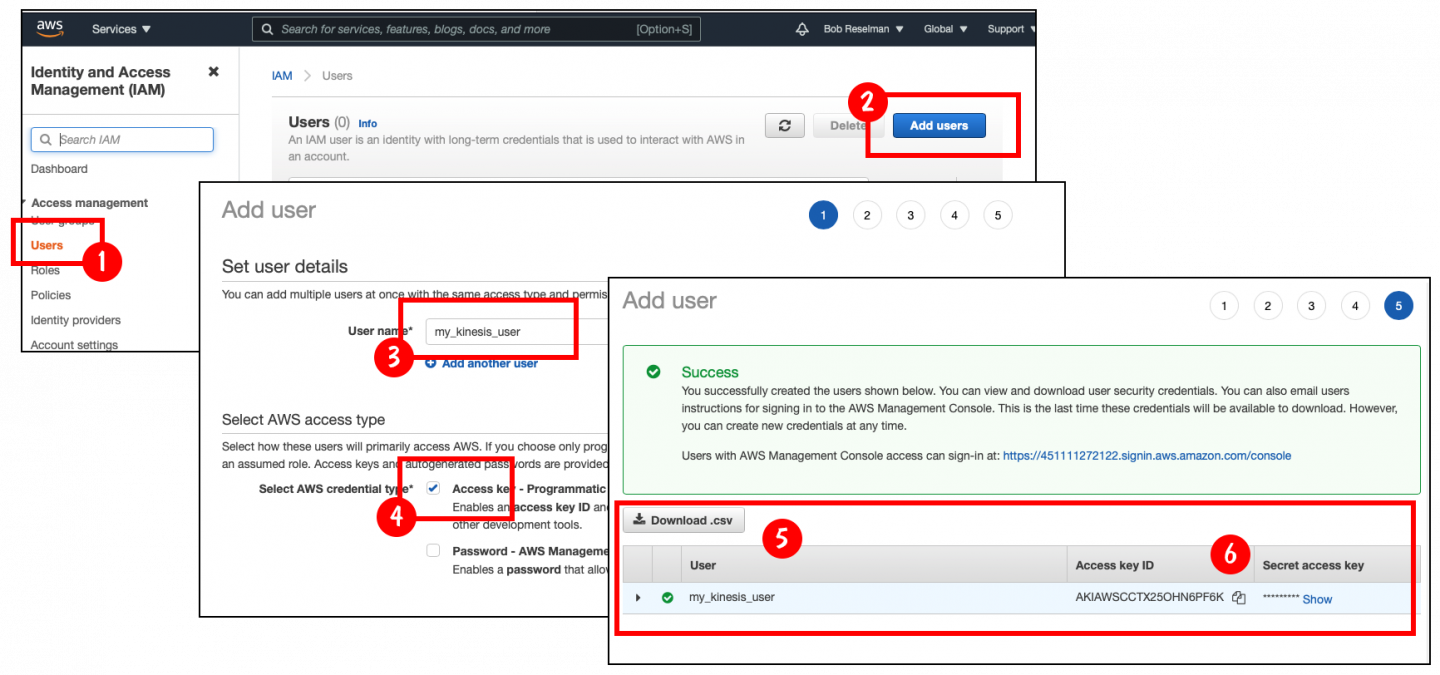Open the AWS console sign-in URL
Image resolution: width=1440 pixels, height=675 pixels.
[1146, 456]
